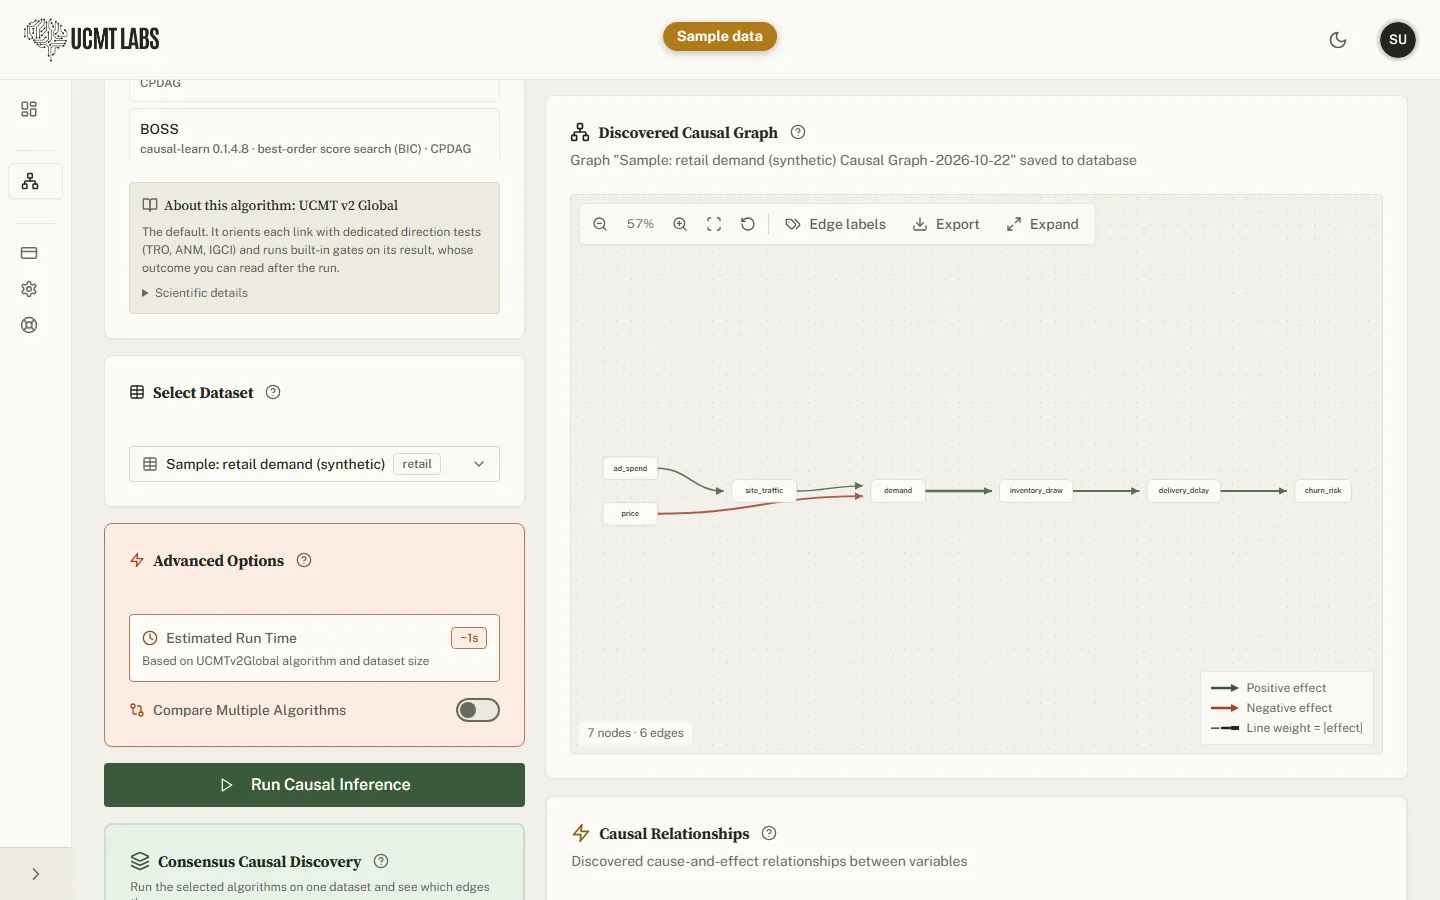
Task: Enable Compare Multiple Algorithms switch
Action: pos(478,710)
